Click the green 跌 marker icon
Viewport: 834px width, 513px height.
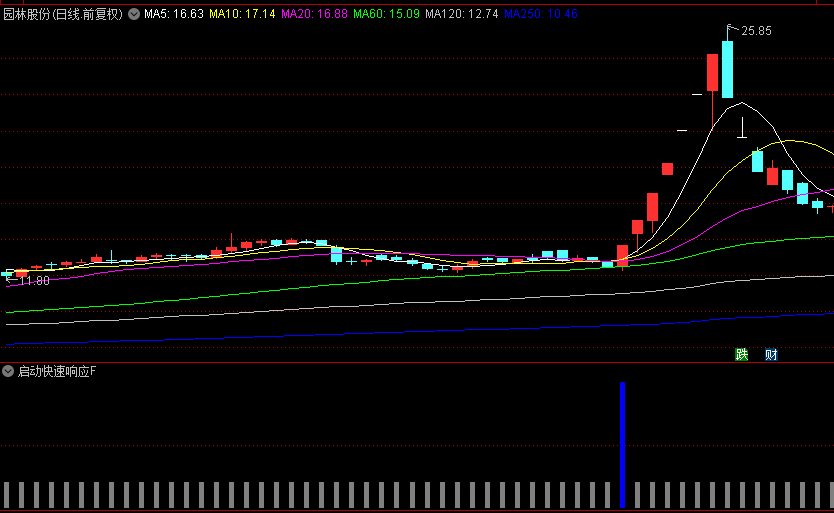point(741,354)
